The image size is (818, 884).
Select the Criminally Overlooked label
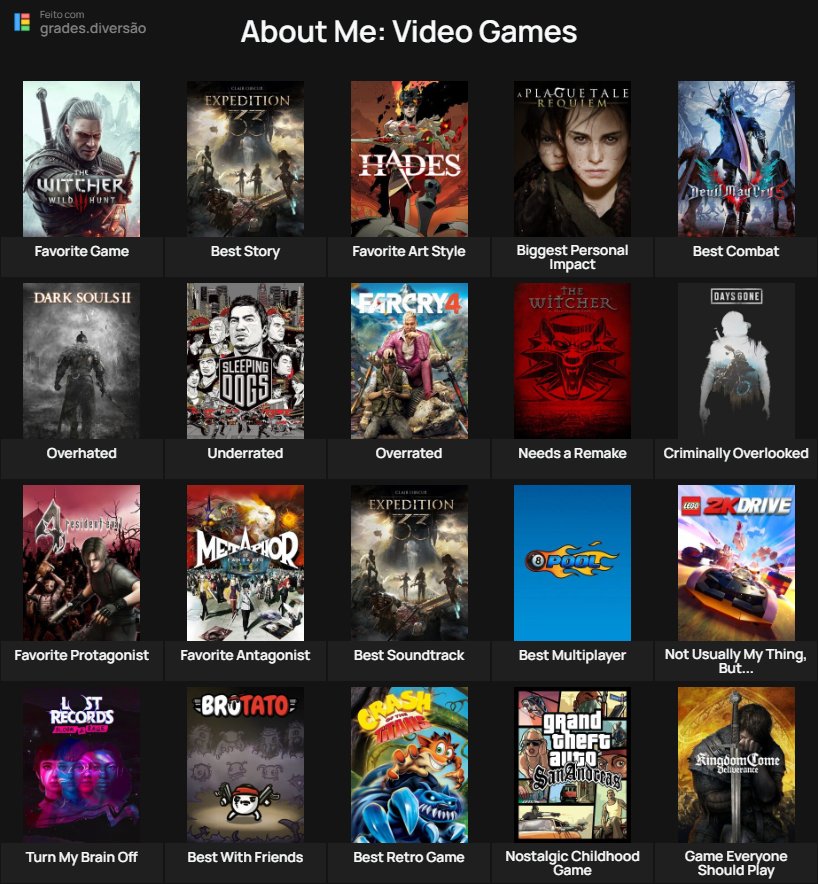tap(736, 453)
